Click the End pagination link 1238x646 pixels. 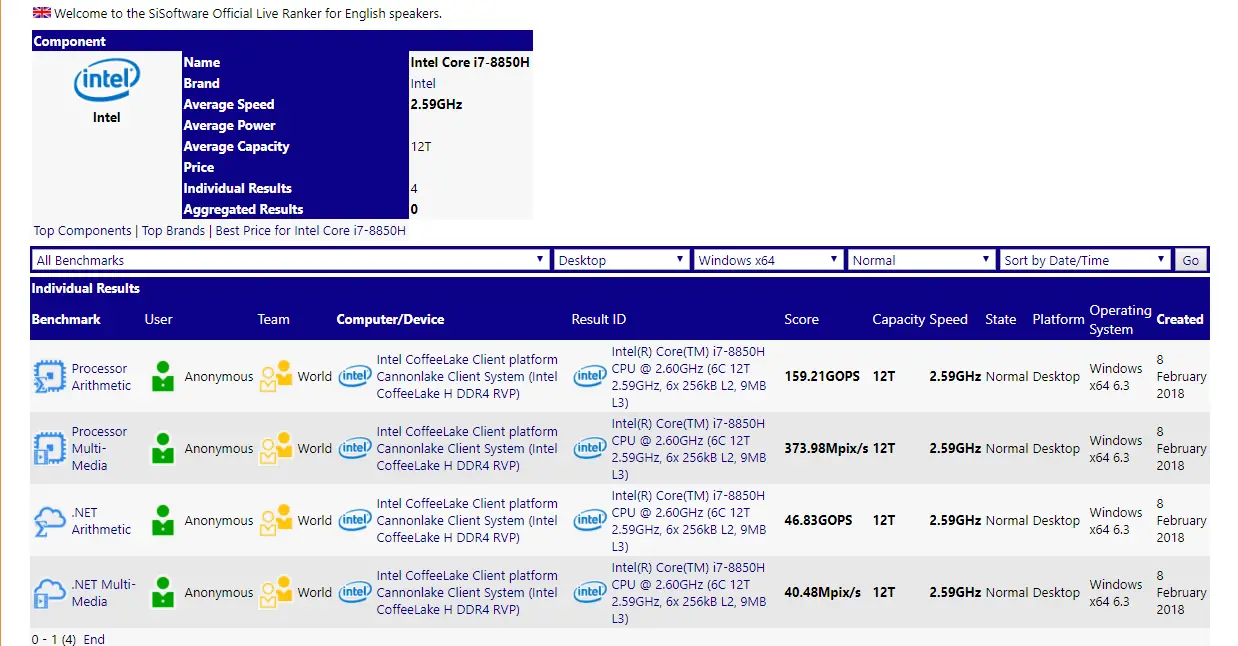(94, 639)
